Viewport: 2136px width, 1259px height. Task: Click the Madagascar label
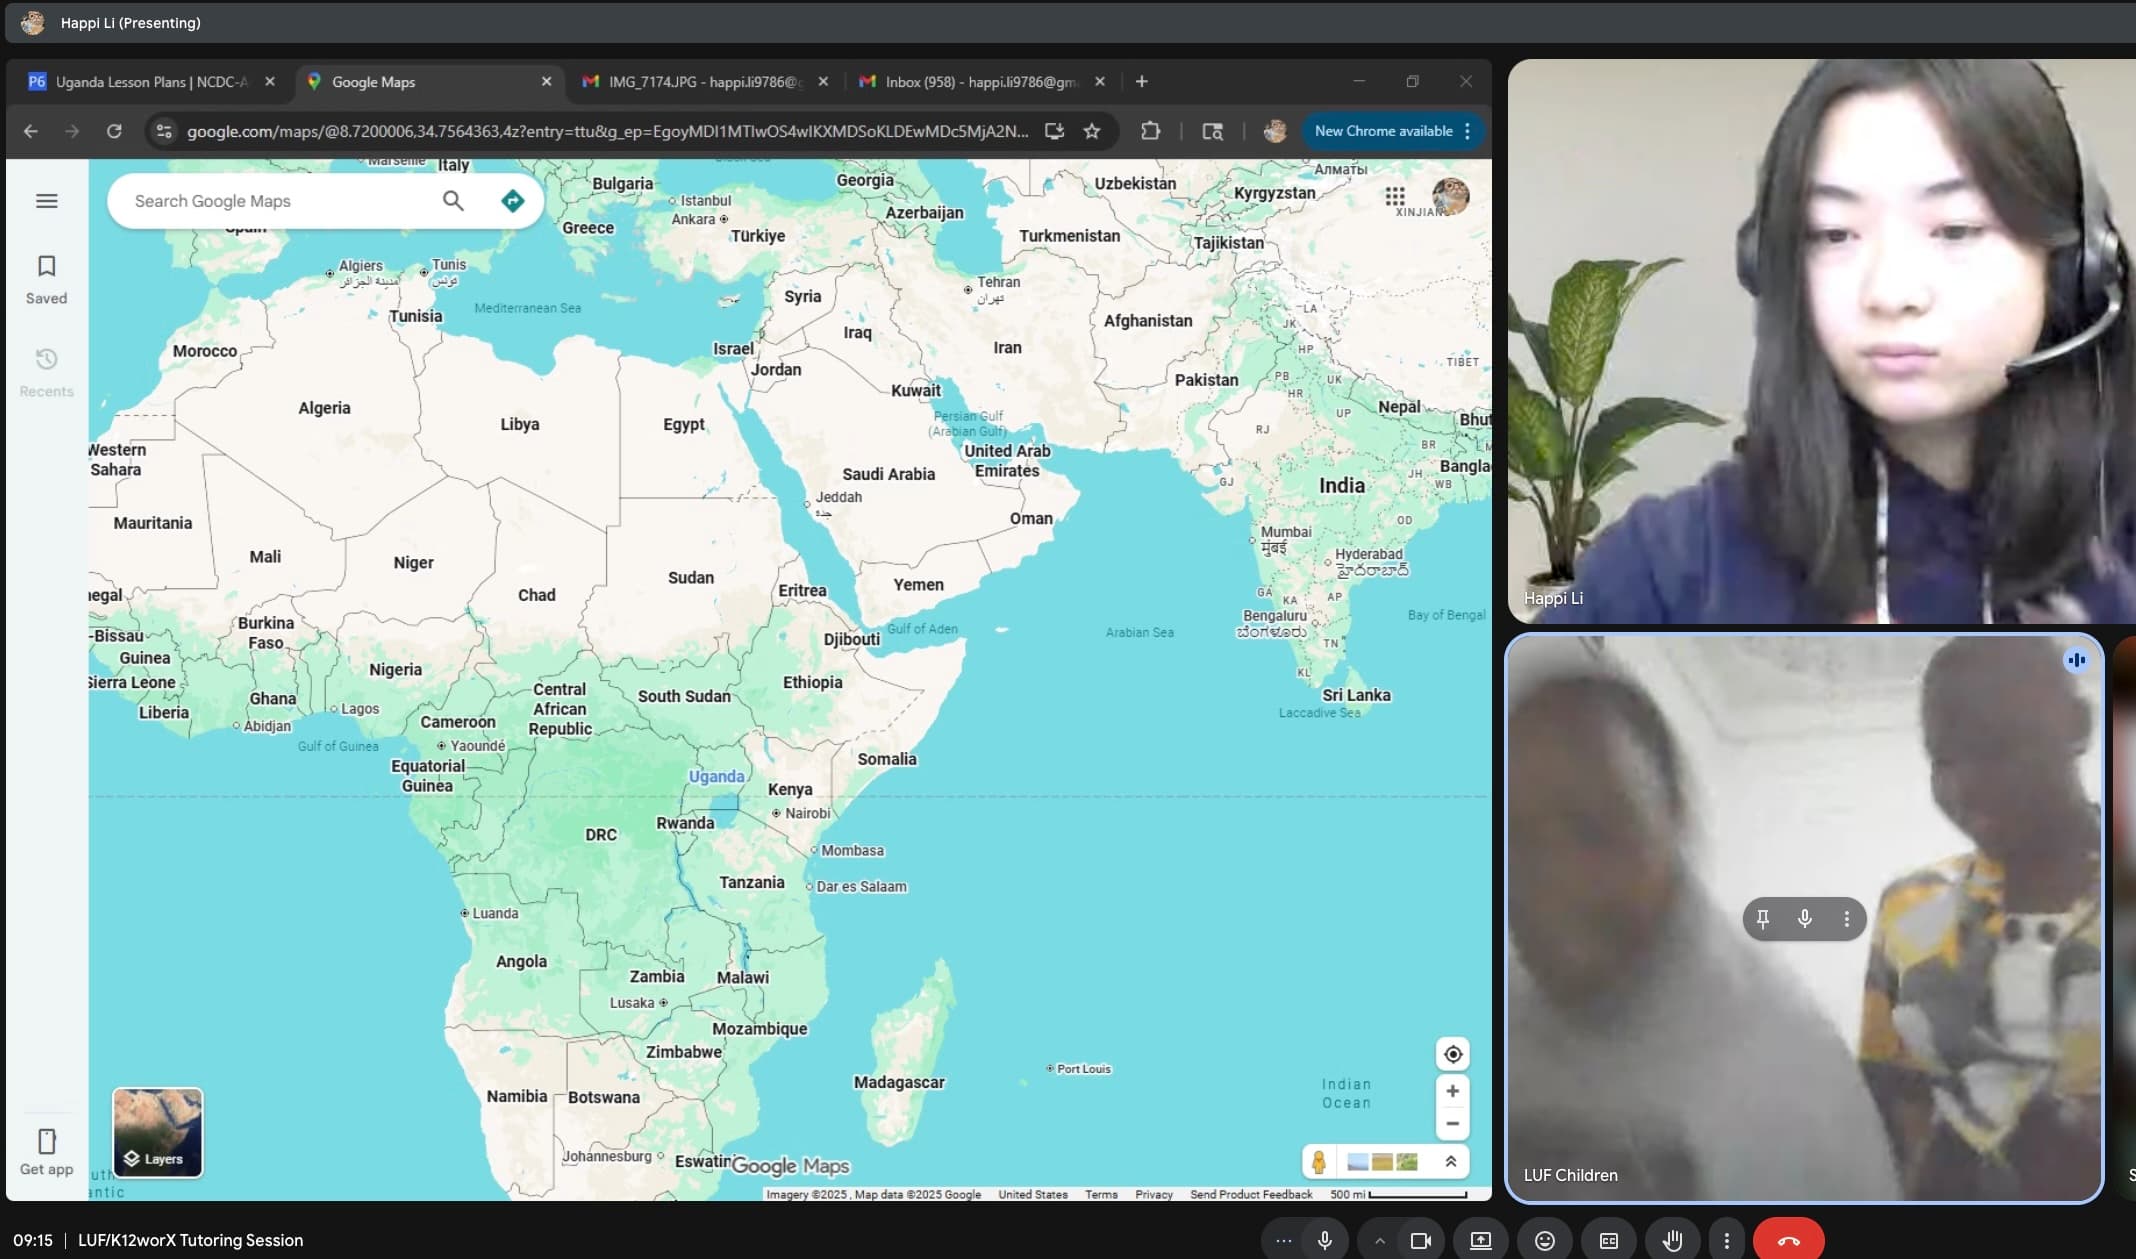(x=899, y=1082)
